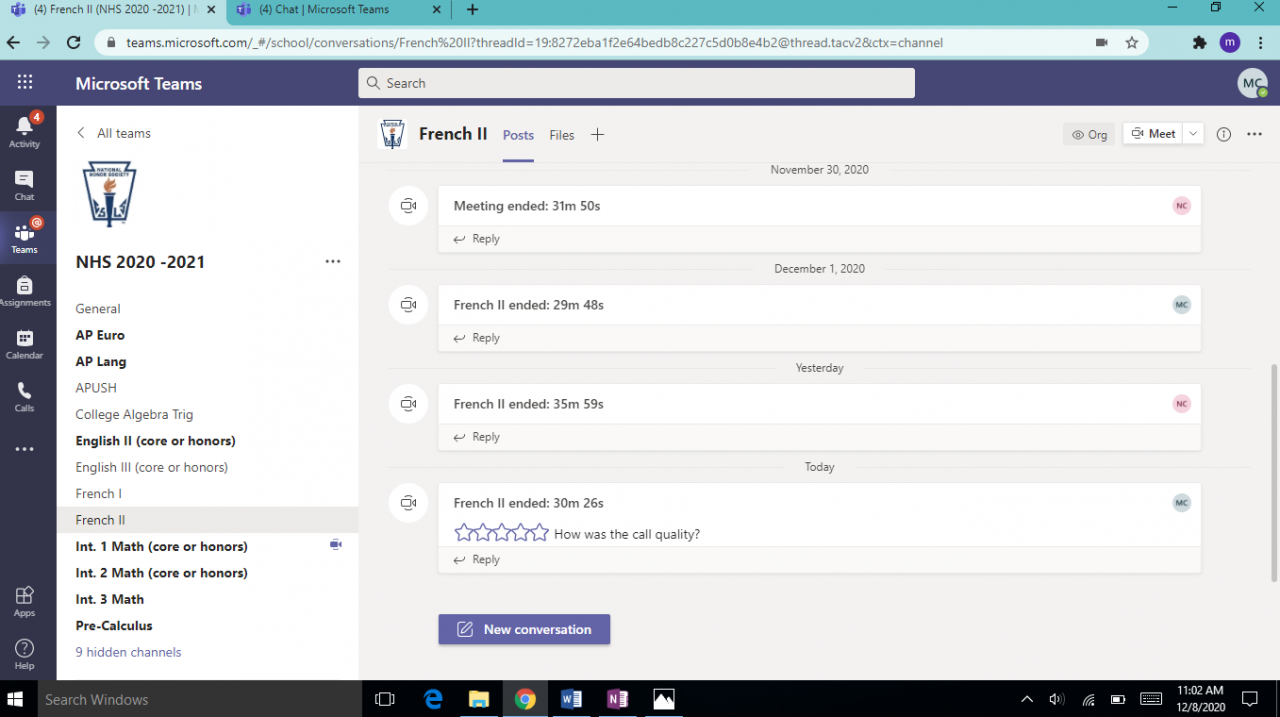Click the meeting icon by Int. 1 Math
The image size is (1280, 717).
pyautogui.click(x=336, y=545)
